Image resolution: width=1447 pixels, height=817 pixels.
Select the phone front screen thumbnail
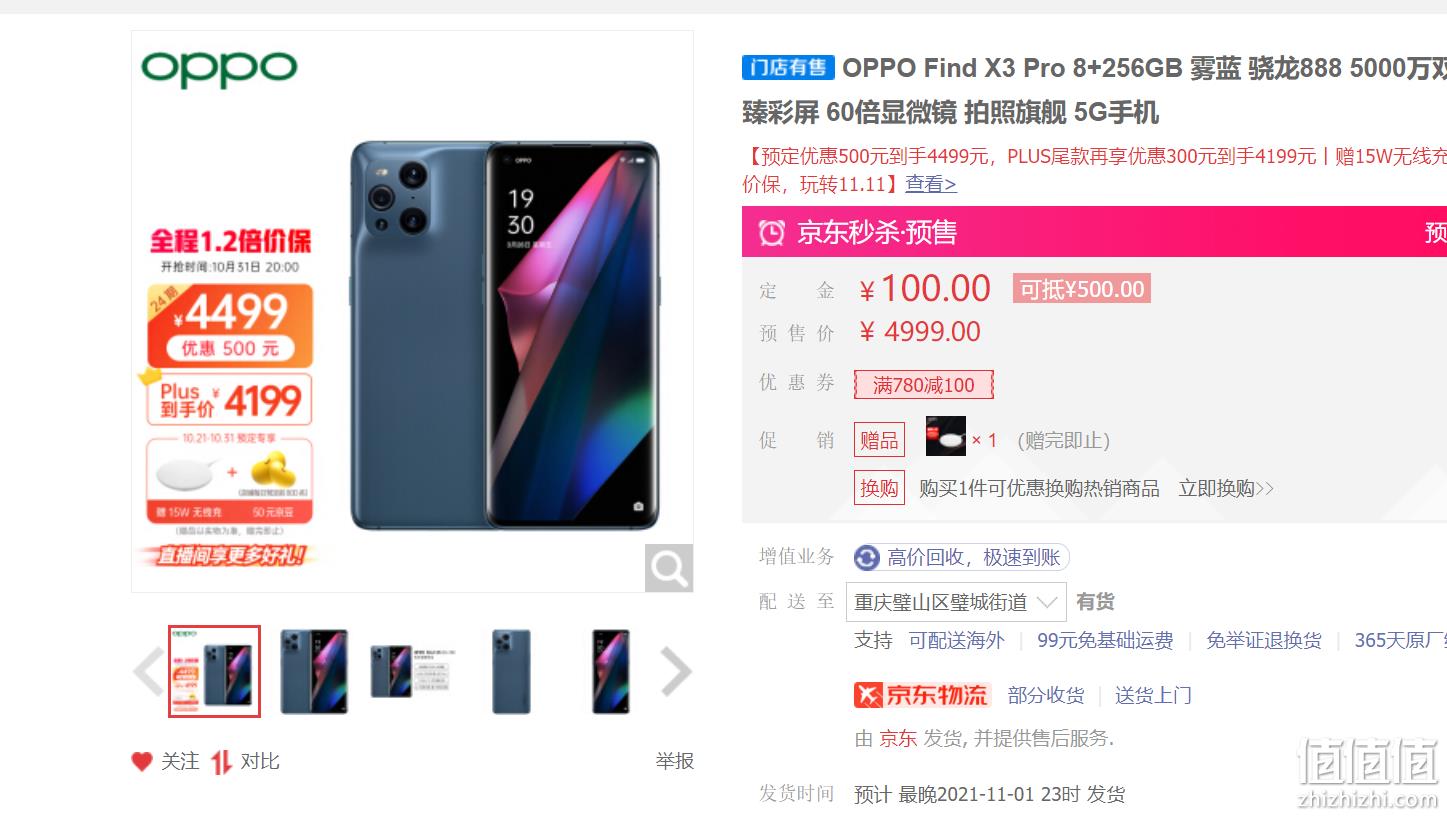[610, 672]
